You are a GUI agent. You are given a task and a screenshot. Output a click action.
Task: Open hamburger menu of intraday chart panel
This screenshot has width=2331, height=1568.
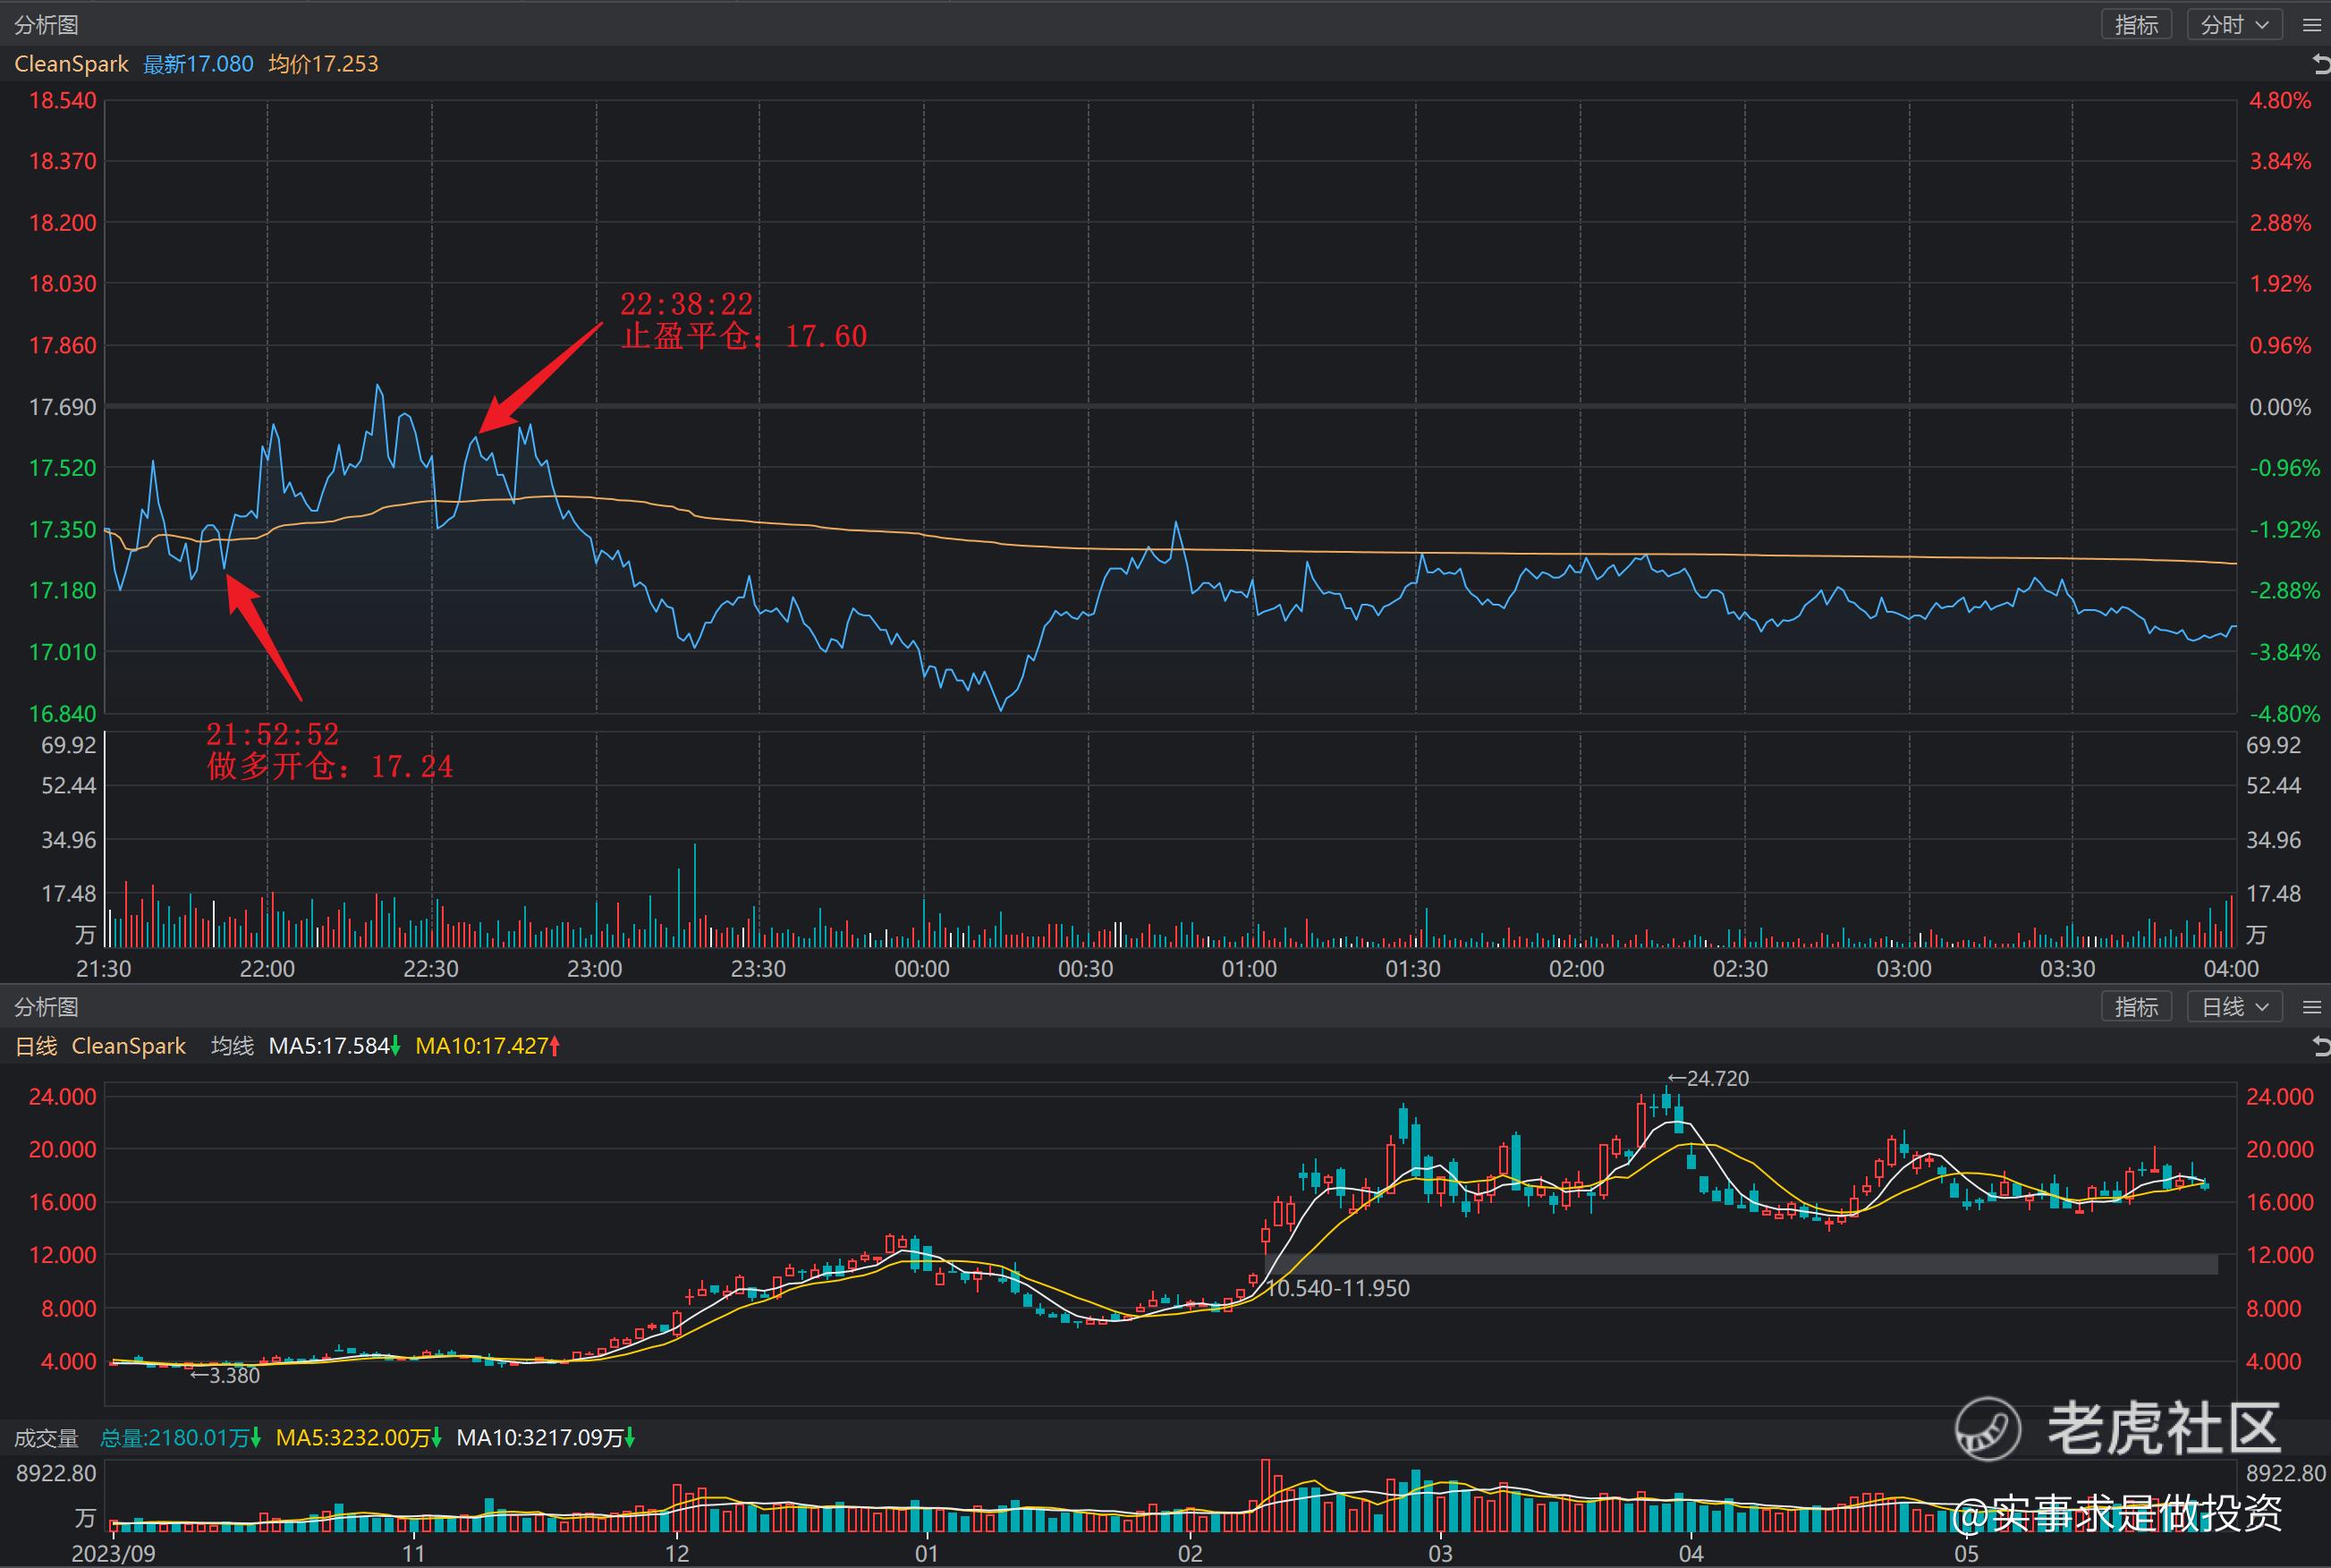2311,25
